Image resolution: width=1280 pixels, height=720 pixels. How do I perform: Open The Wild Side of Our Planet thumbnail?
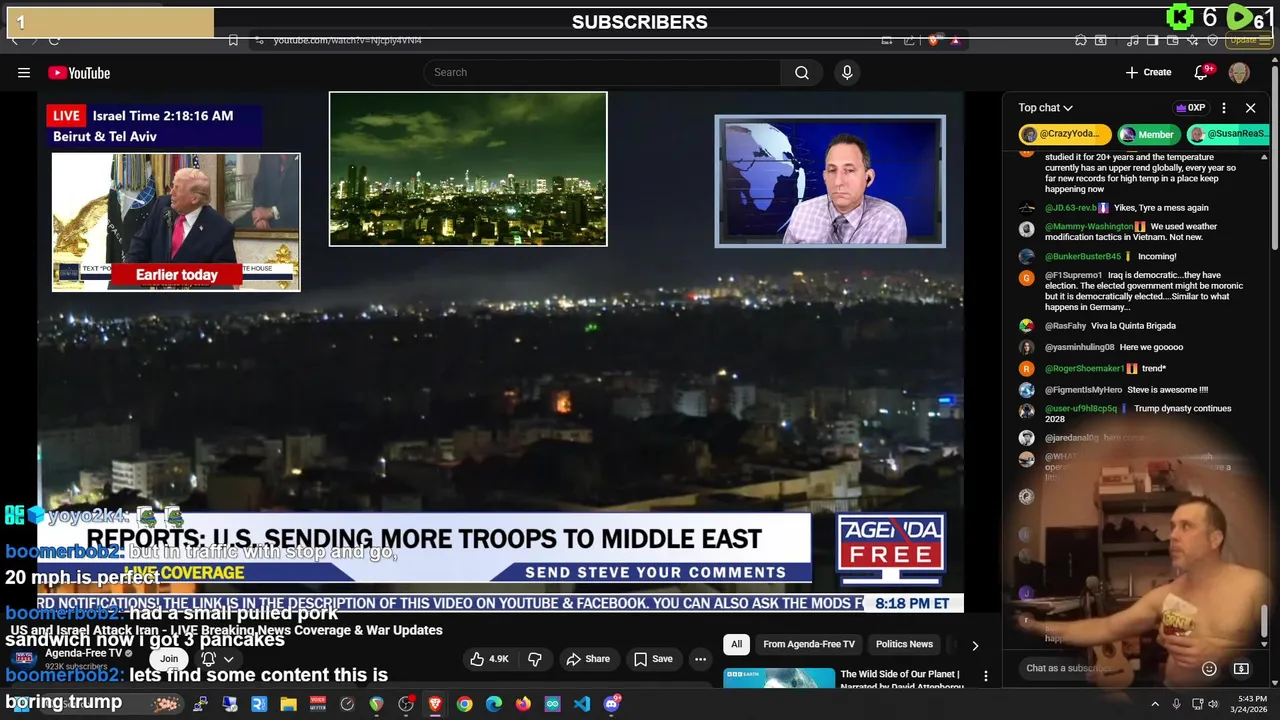coord(779,679)
